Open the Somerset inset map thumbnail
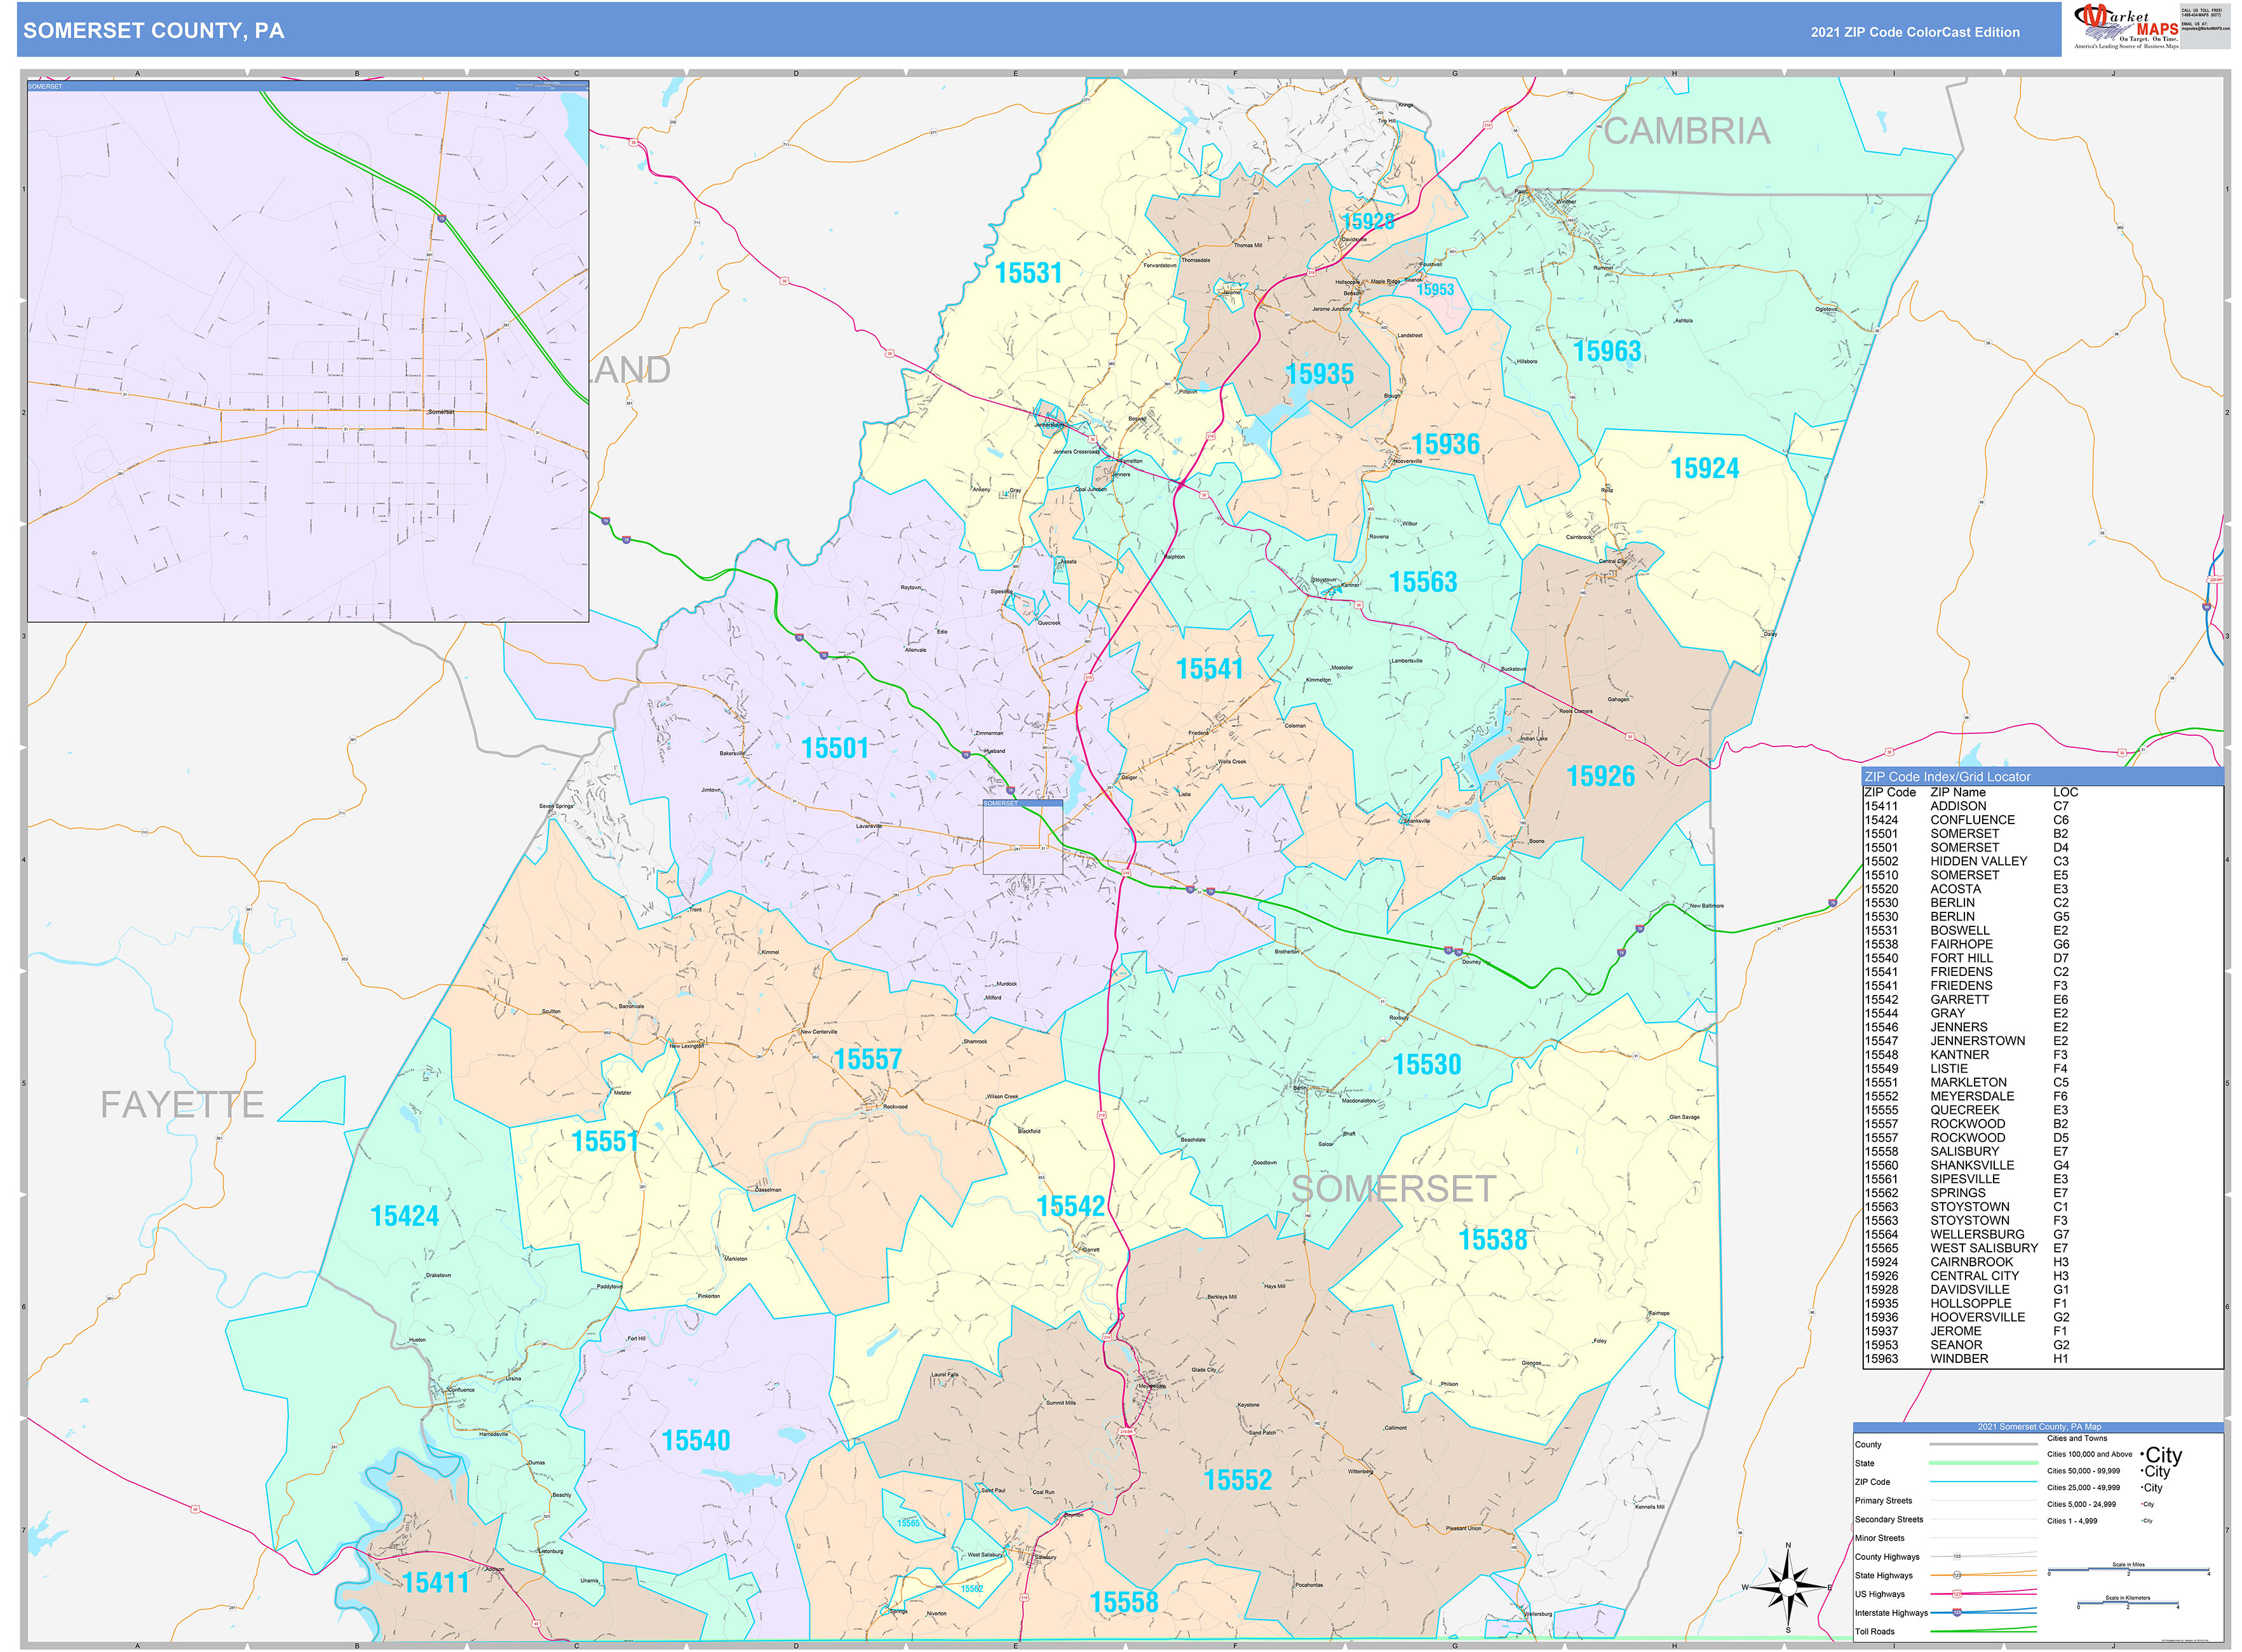The height and width of the screenshot is (1652, 2242). coord(308,351)
